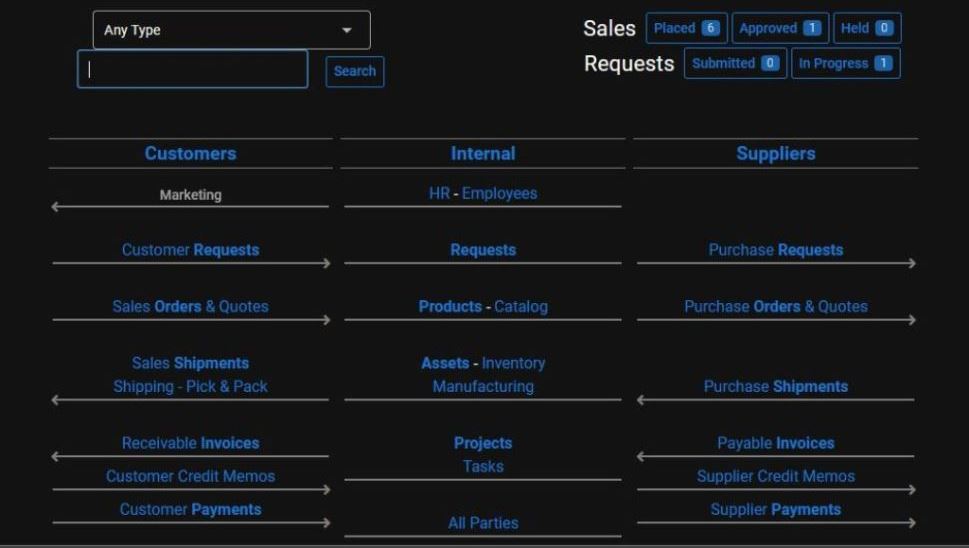969x548 pixels.
Task: Go to HR Employees page
Action: coord(483,193)
